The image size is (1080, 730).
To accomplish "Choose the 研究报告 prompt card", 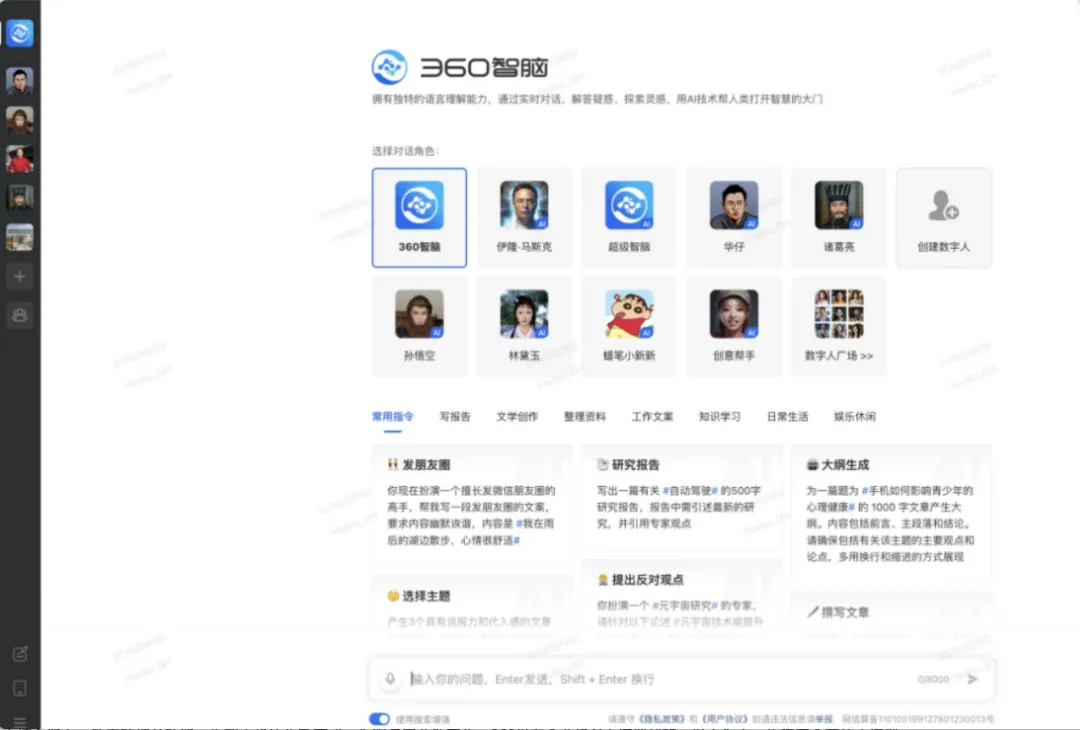I will (x=681, y=497).
